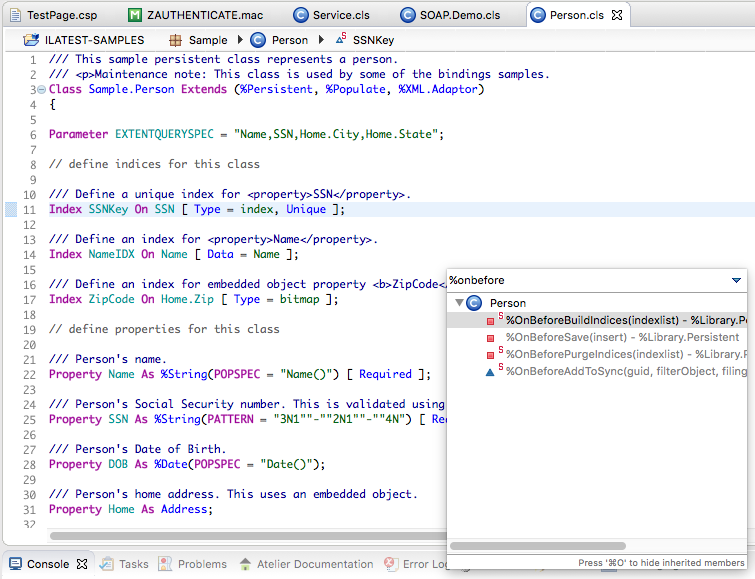Click the Problems view icon
755x579 pixels.
[x=165, y=564]
